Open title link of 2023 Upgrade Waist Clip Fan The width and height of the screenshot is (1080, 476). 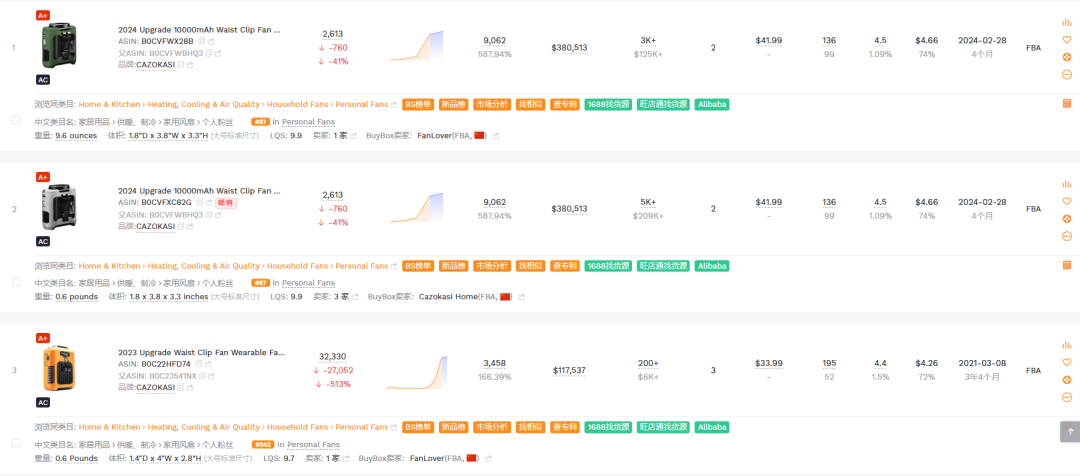[201, 352]
